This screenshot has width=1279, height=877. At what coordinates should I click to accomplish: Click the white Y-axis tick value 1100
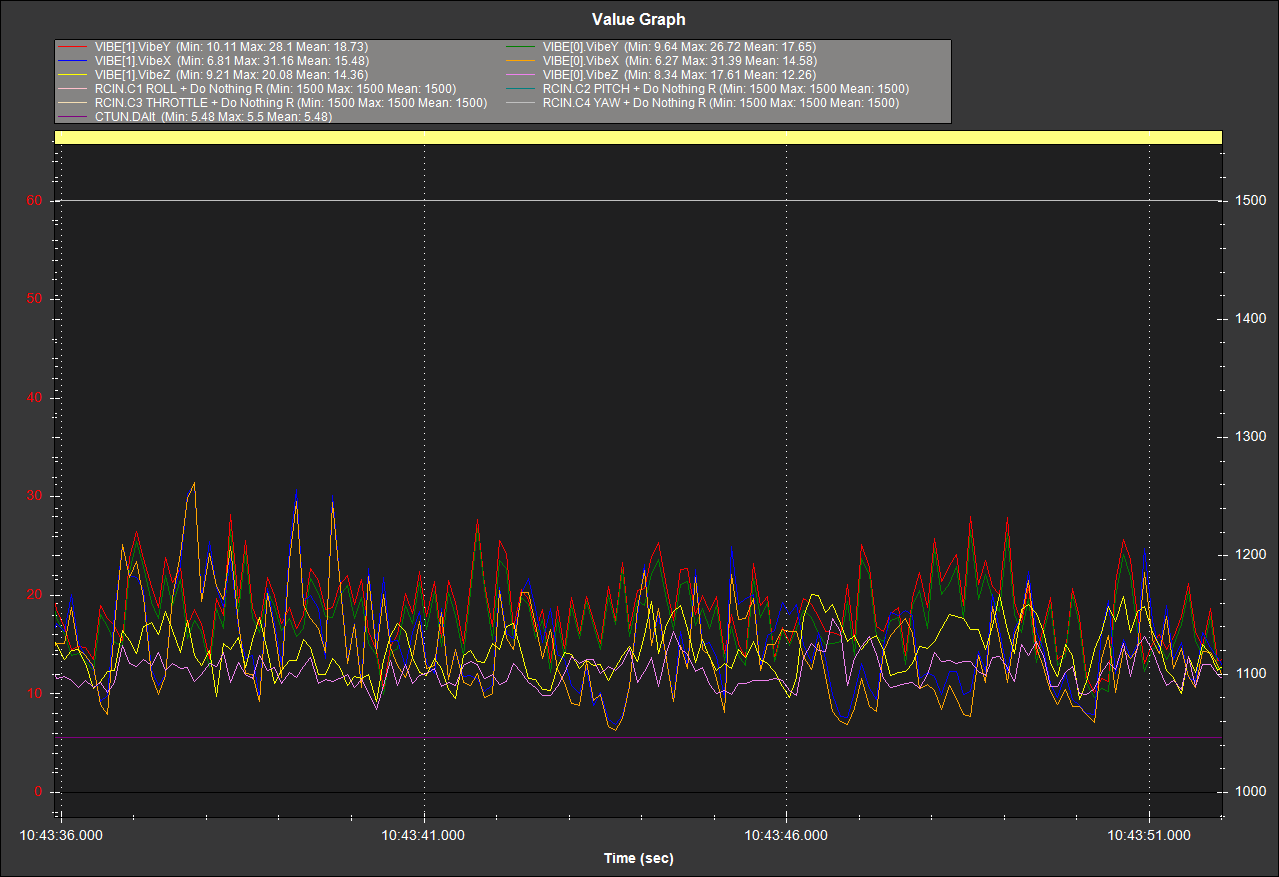pyautogui.click(x=1252, y=673)
